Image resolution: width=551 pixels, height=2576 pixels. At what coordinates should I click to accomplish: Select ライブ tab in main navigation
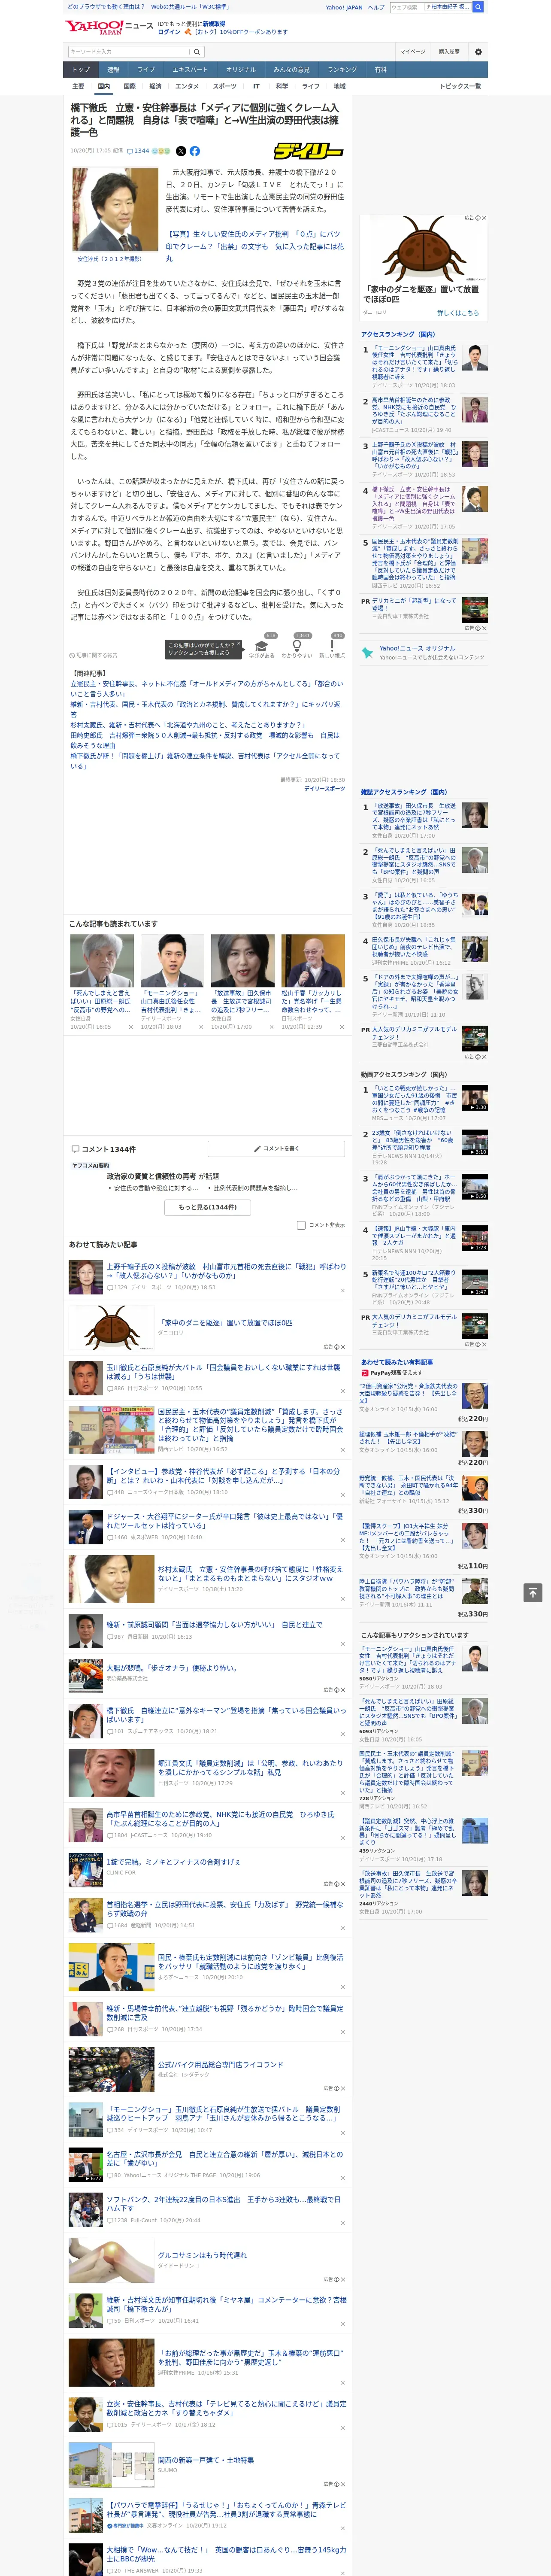(146, 70)
